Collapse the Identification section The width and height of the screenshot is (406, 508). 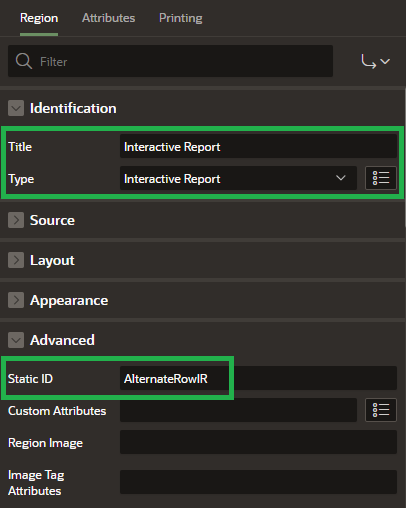click(x=16, y=108)
